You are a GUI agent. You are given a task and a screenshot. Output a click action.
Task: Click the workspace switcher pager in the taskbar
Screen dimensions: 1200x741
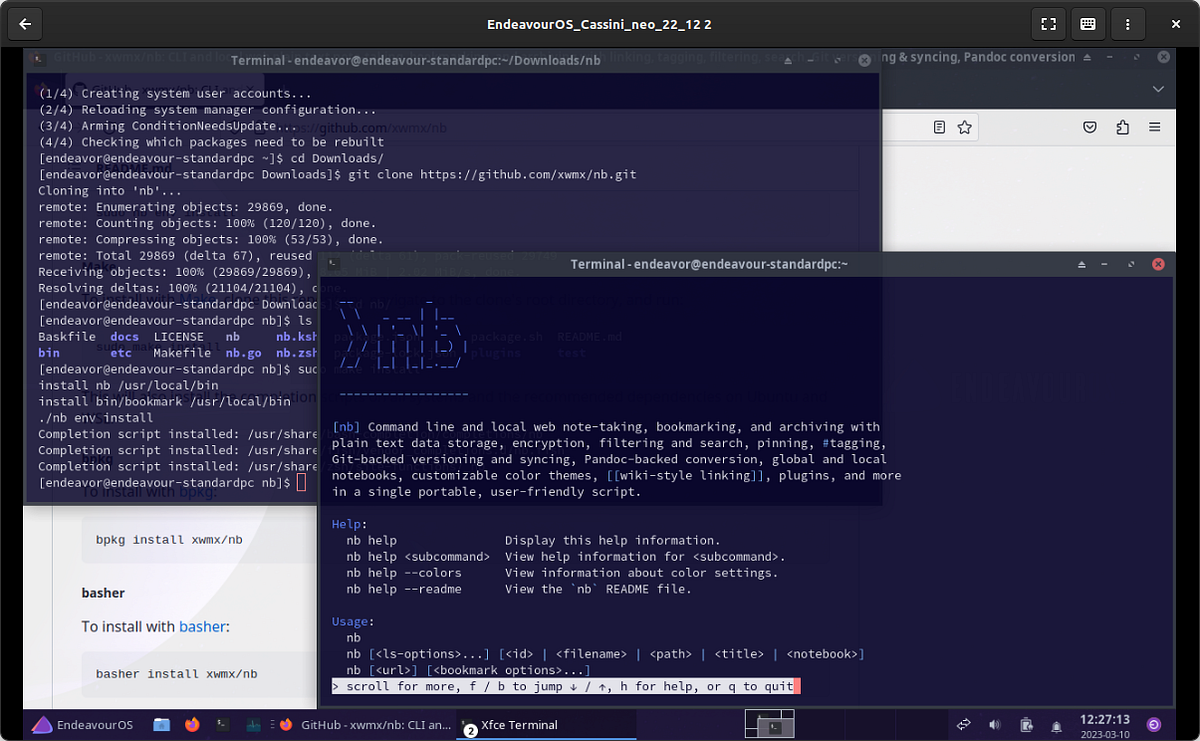tap(770, 723)
